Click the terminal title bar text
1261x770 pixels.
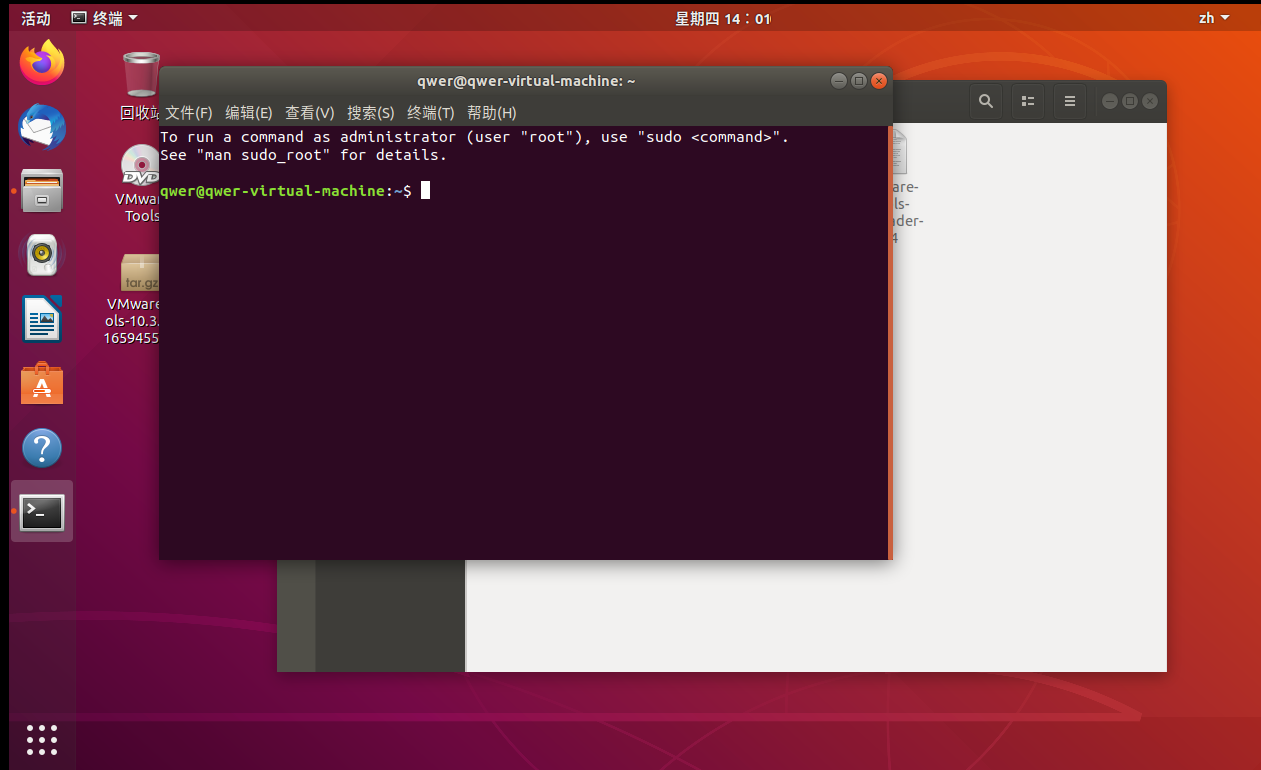pyautogui.click(x=526, y=81)
